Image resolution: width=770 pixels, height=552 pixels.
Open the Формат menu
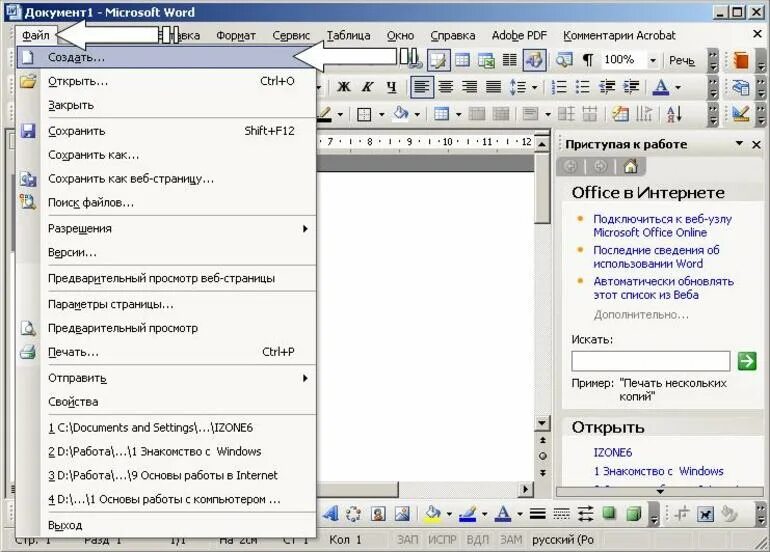click(x=236, y=35)
